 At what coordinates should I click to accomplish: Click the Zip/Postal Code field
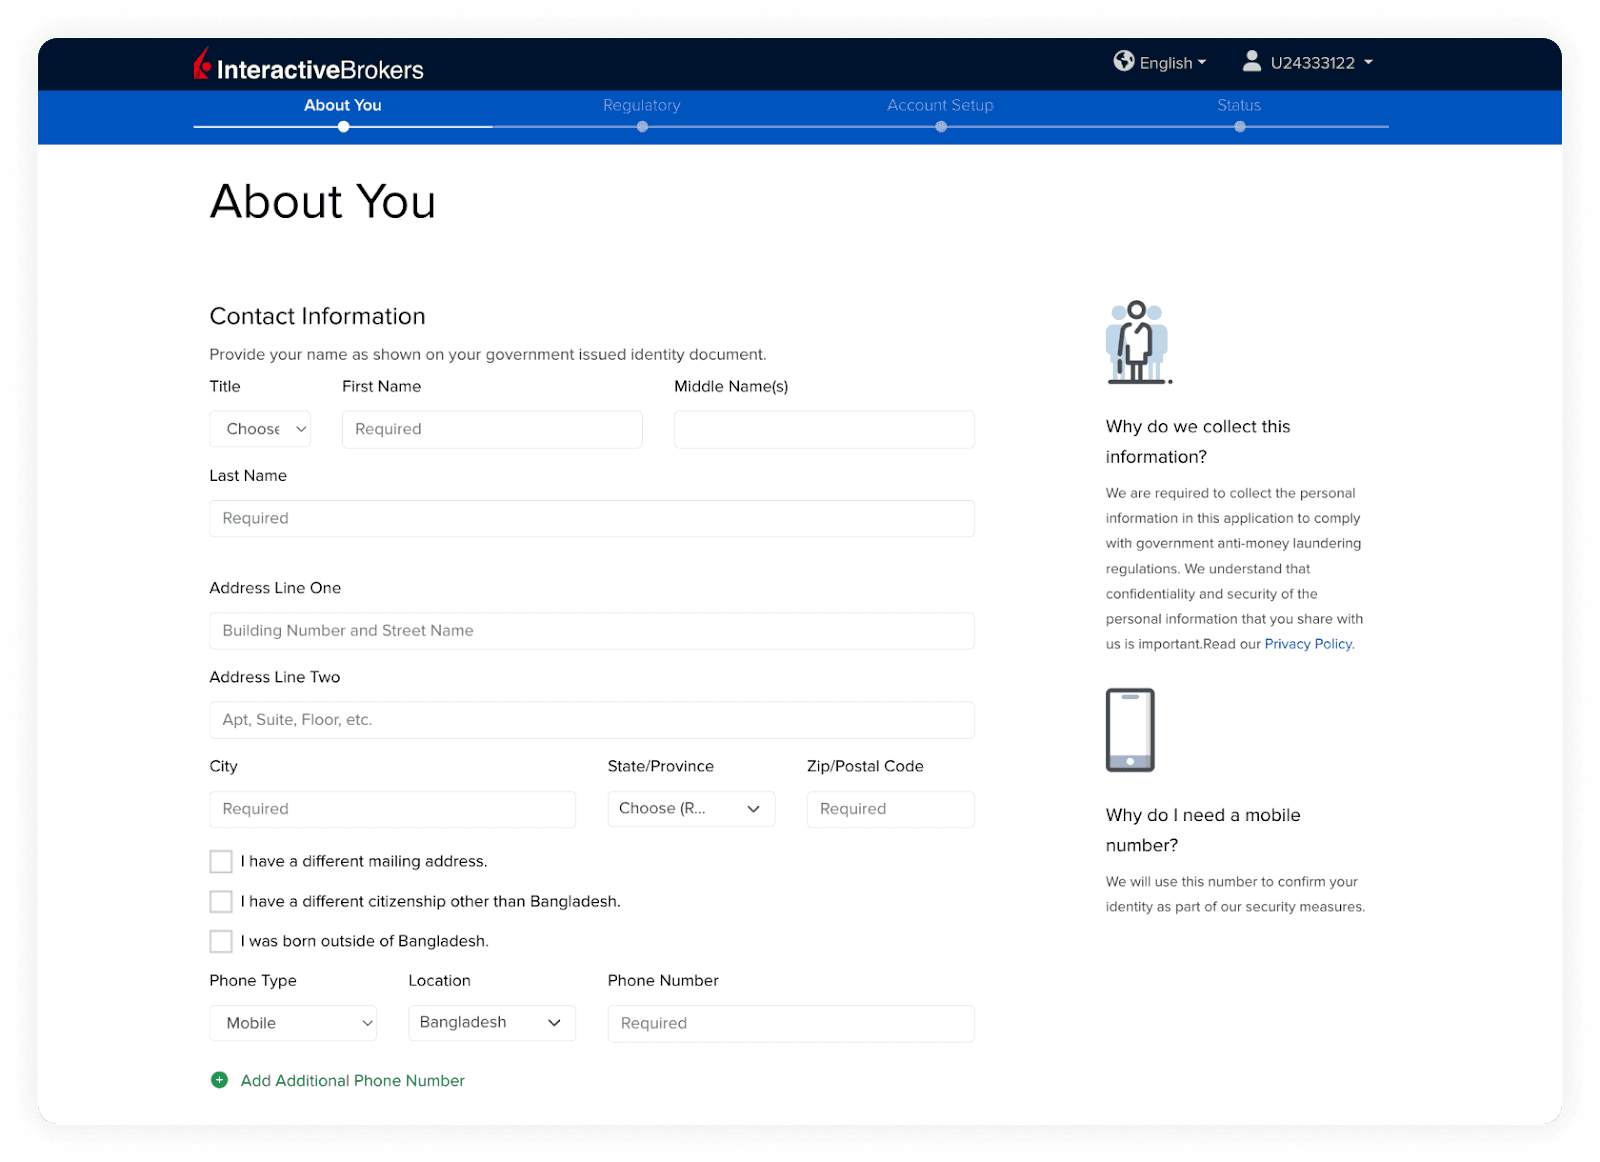pos(891,809)
